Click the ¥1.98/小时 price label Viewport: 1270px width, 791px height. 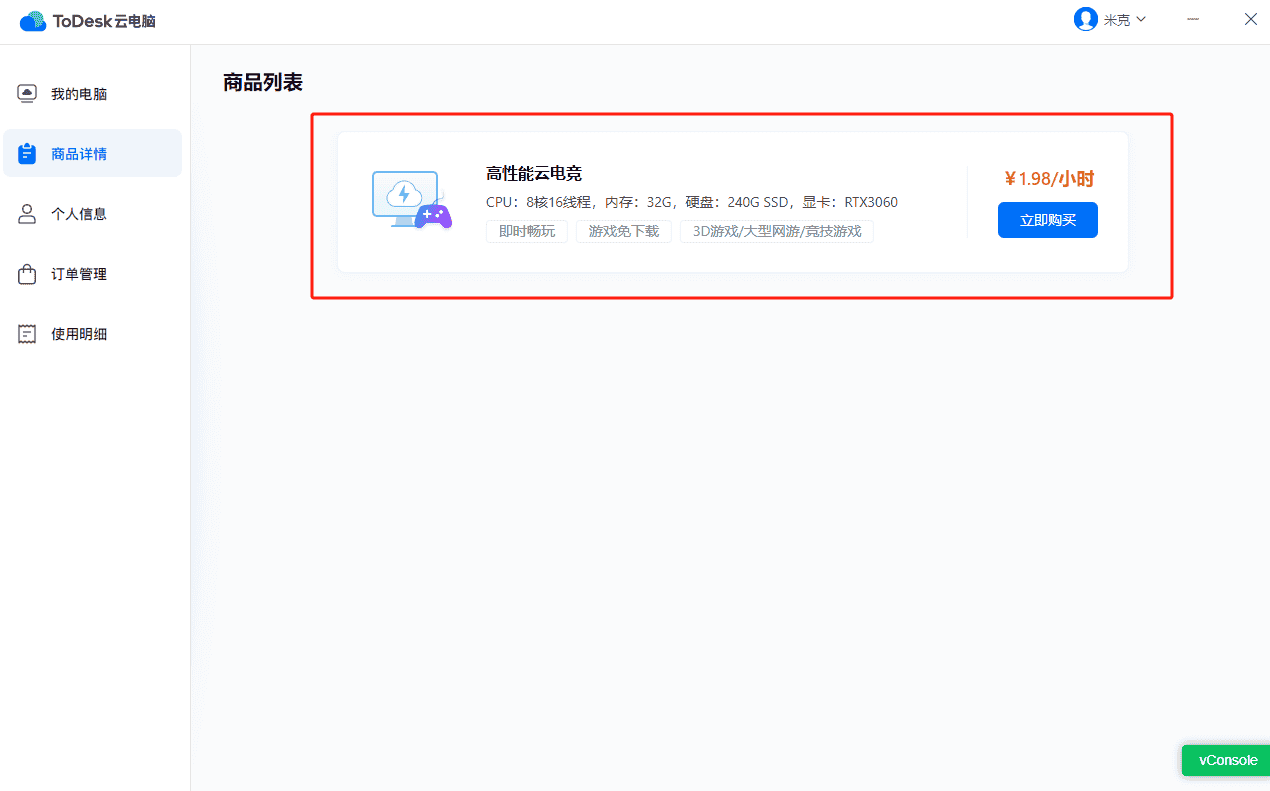coord(1047,178)
